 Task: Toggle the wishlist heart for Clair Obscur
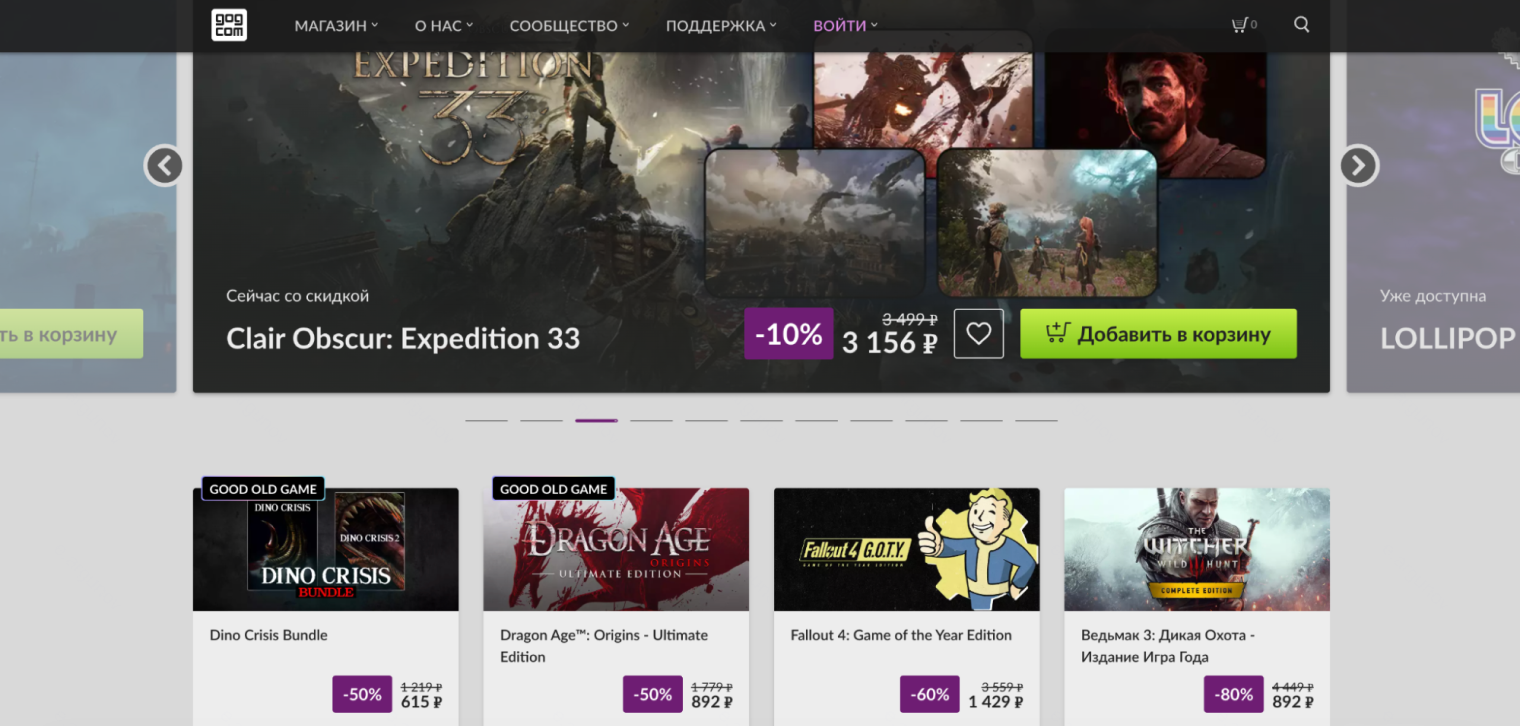click(x=978, y=333)
